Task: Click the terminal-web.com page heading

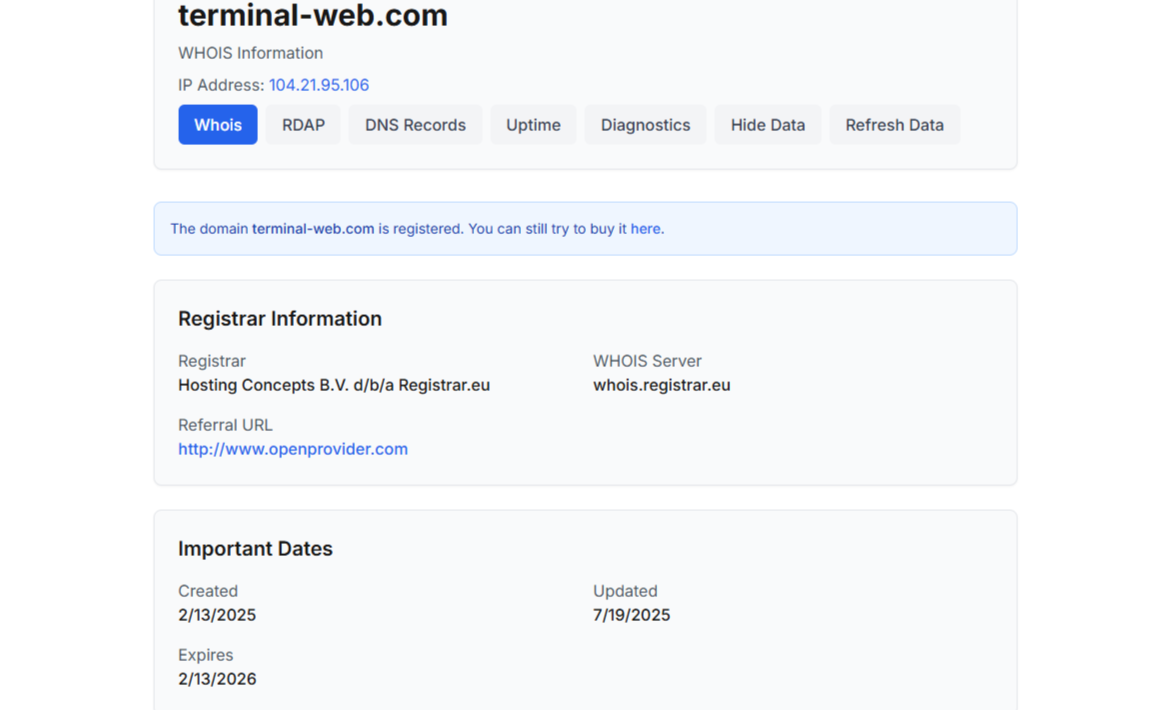Action: coord(312,16)
